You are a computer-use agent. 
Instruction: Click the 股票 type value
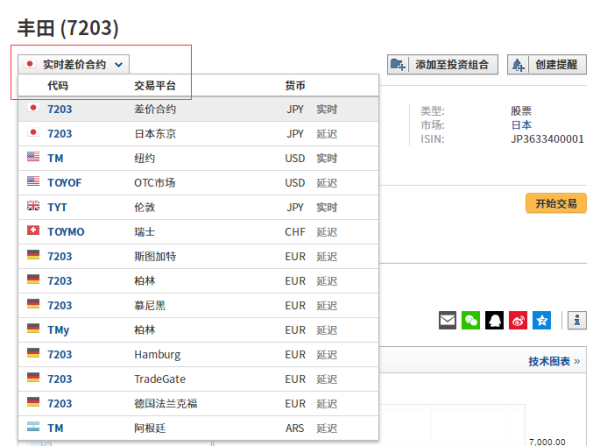tap(521, 111)
